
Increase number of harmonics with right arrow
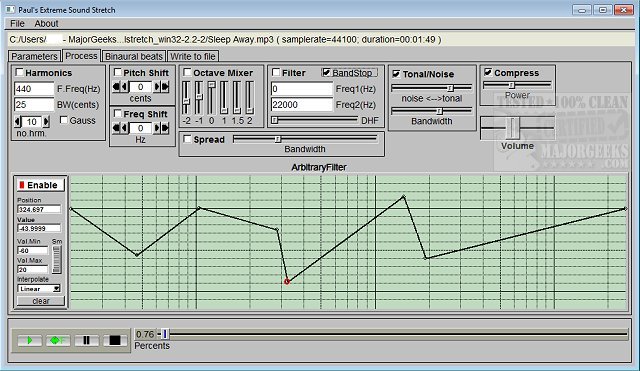[46, 121]
